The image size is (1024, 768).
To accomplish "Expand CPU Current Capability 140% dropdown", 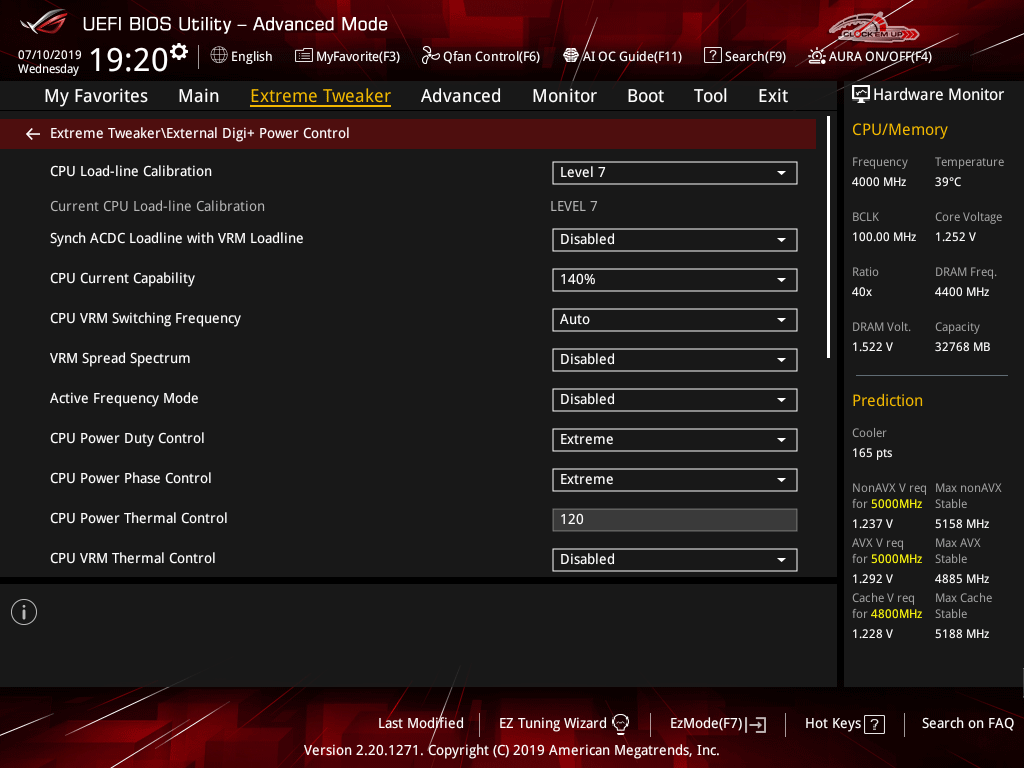I will point(674,280).
